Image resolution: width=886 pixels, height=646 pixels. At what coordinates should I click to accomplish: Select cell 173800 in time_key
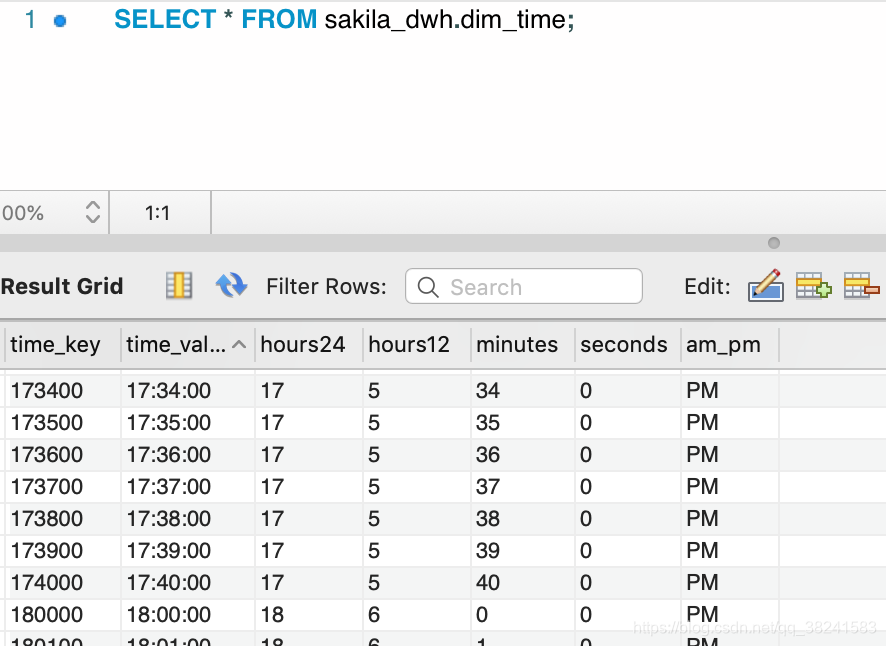[x=63, y=519]
